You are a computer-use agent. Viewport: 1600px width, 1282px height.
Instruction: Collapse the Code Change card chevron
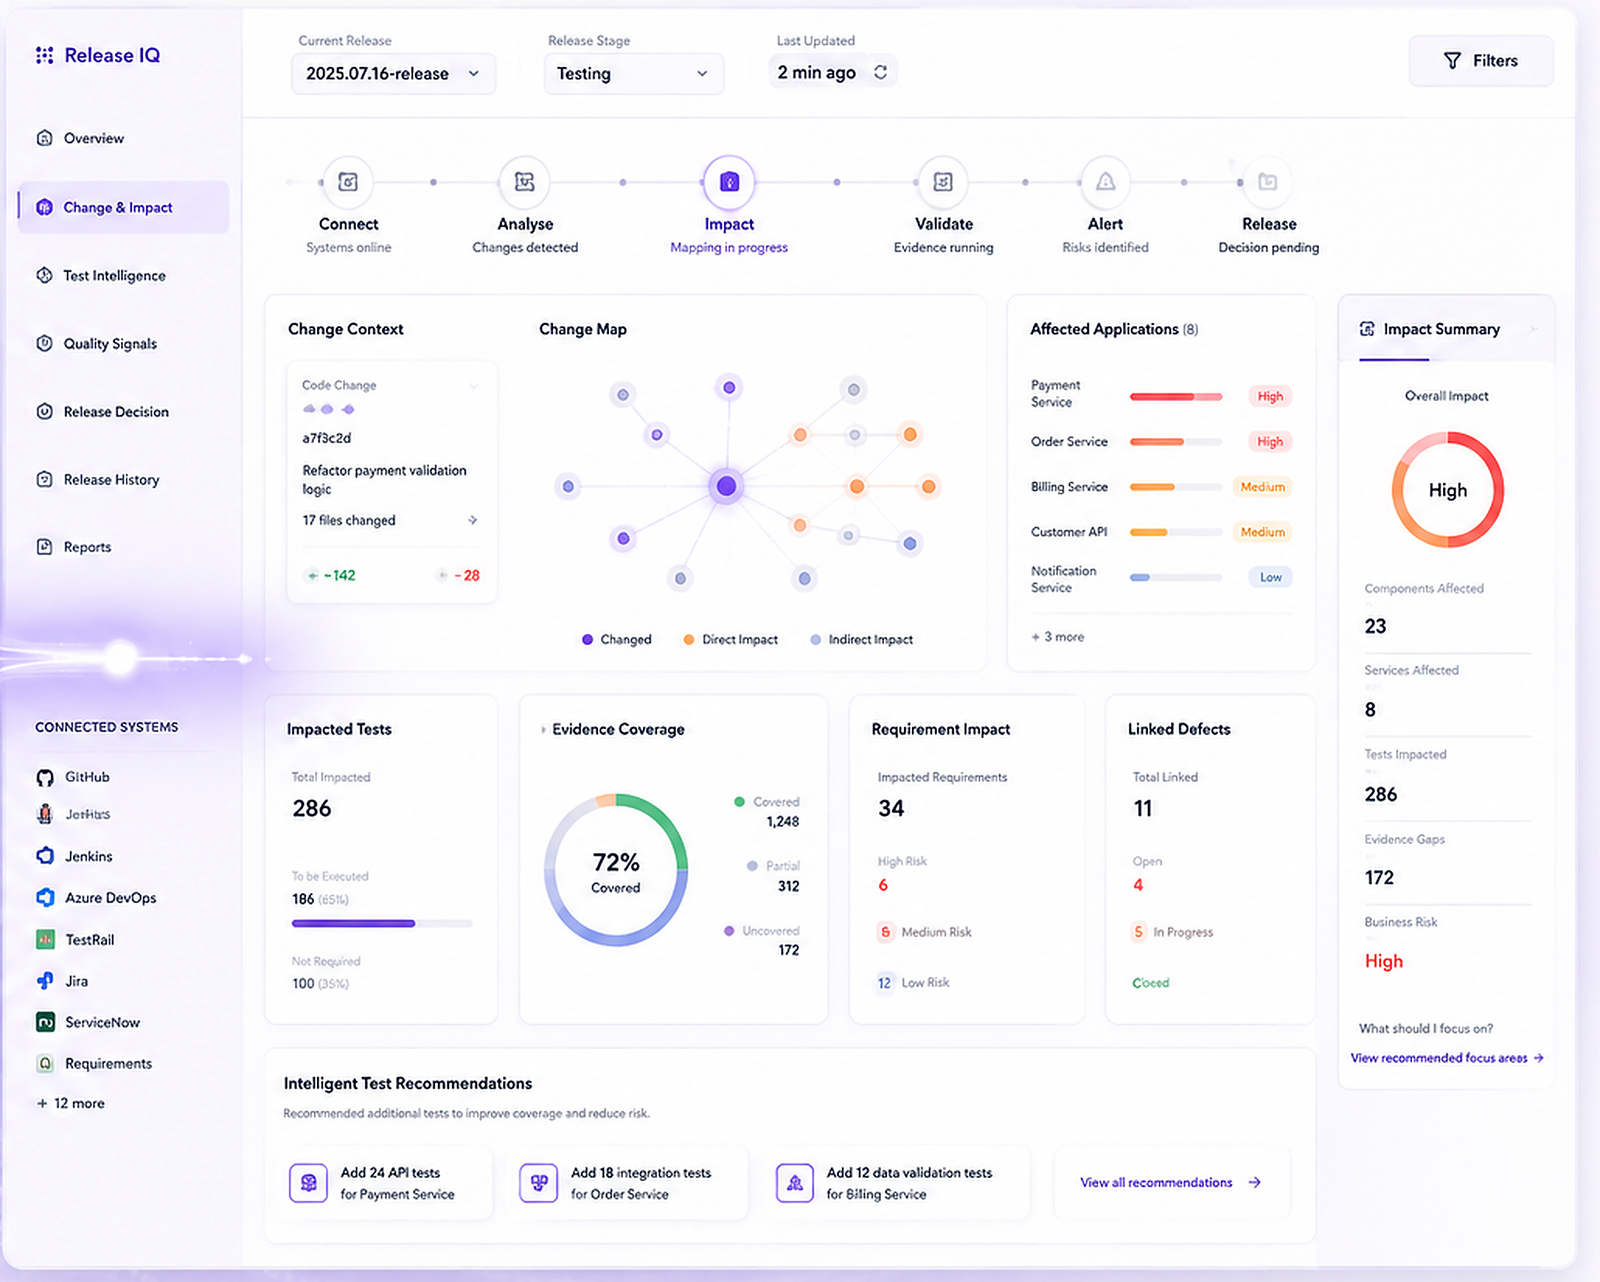pyautogui.click(x=474, y=386)
